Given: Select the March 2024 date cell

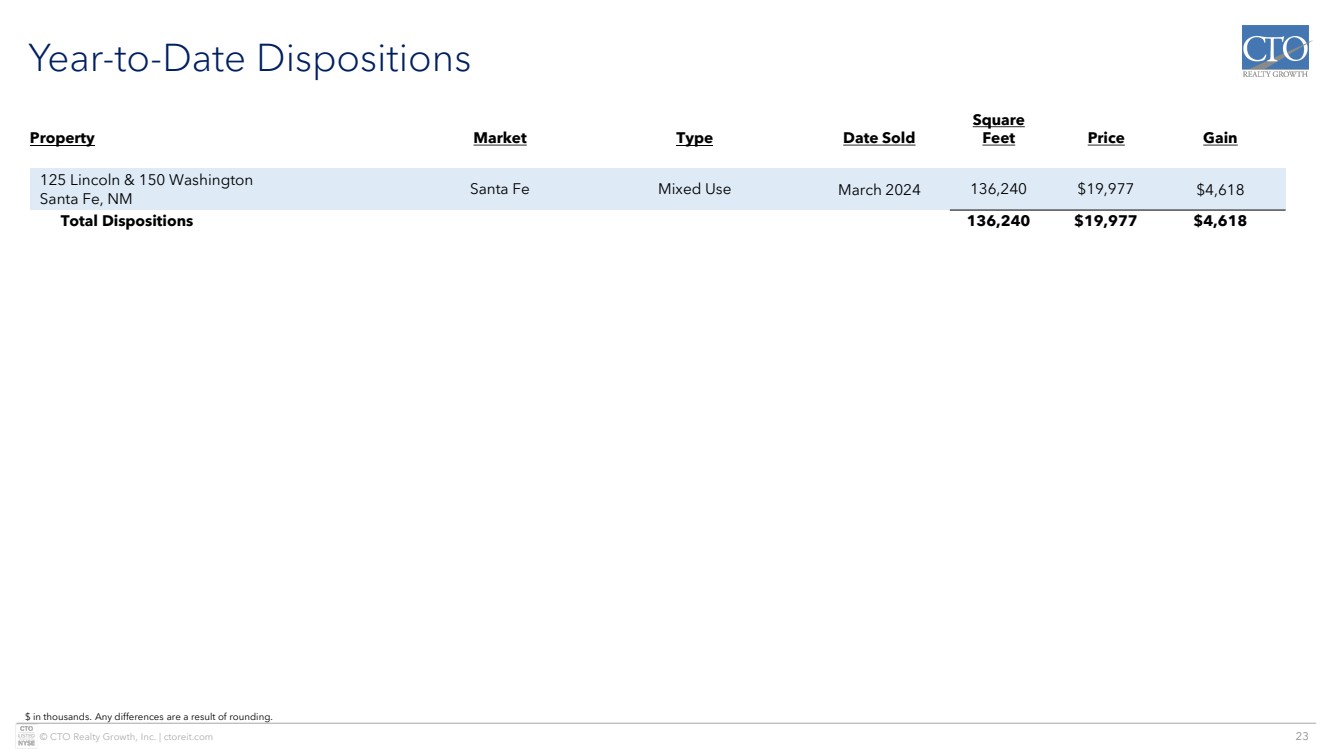Looking at the screenshot, I should point(879,189).
